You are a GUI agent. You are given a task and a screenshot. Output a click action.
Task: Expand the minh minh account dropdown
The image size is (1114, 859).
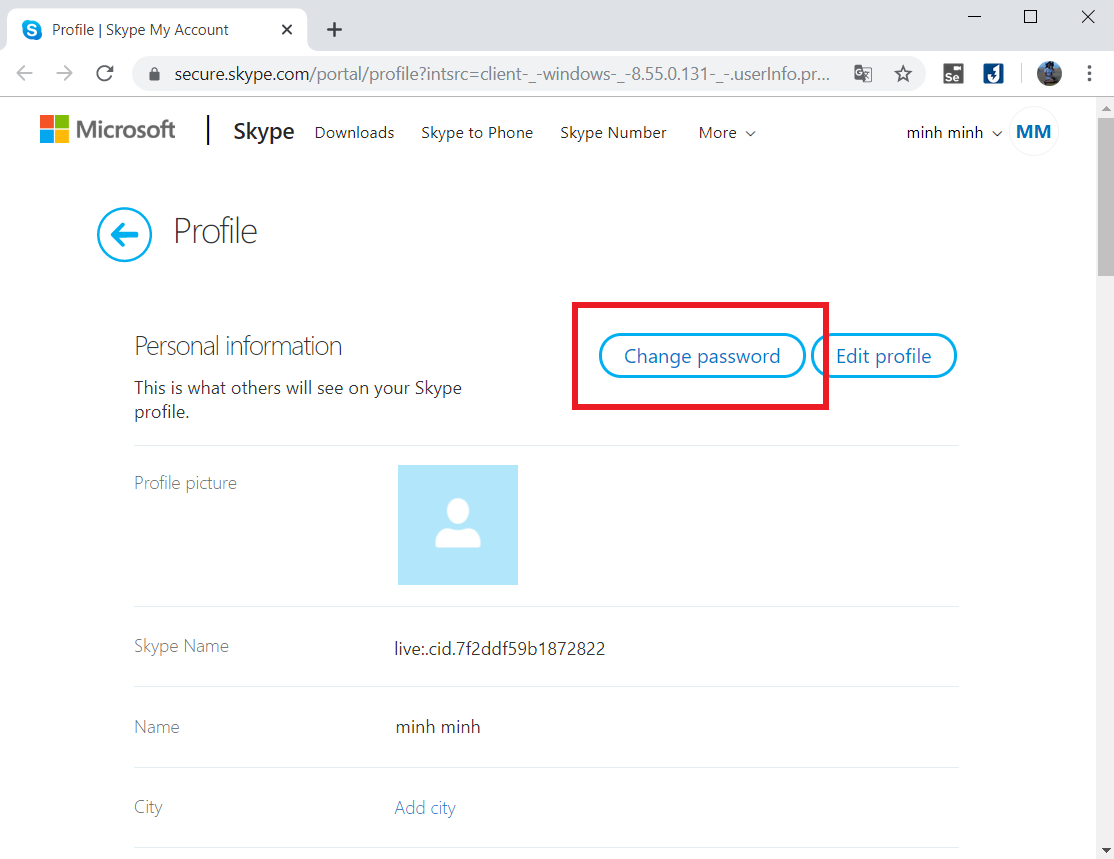(x=954, y=133)
